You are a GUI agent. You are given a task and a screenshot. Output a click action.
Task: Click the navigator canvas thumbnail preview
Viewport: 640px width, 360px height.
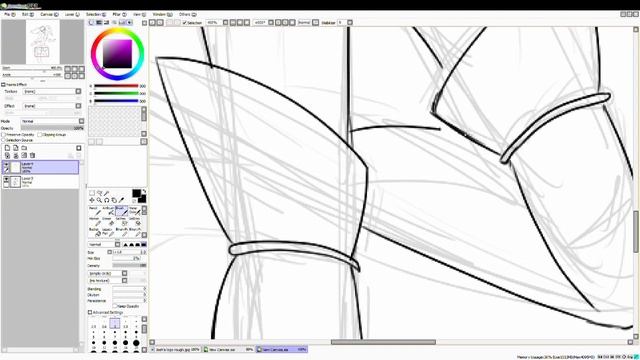(43, 42)
